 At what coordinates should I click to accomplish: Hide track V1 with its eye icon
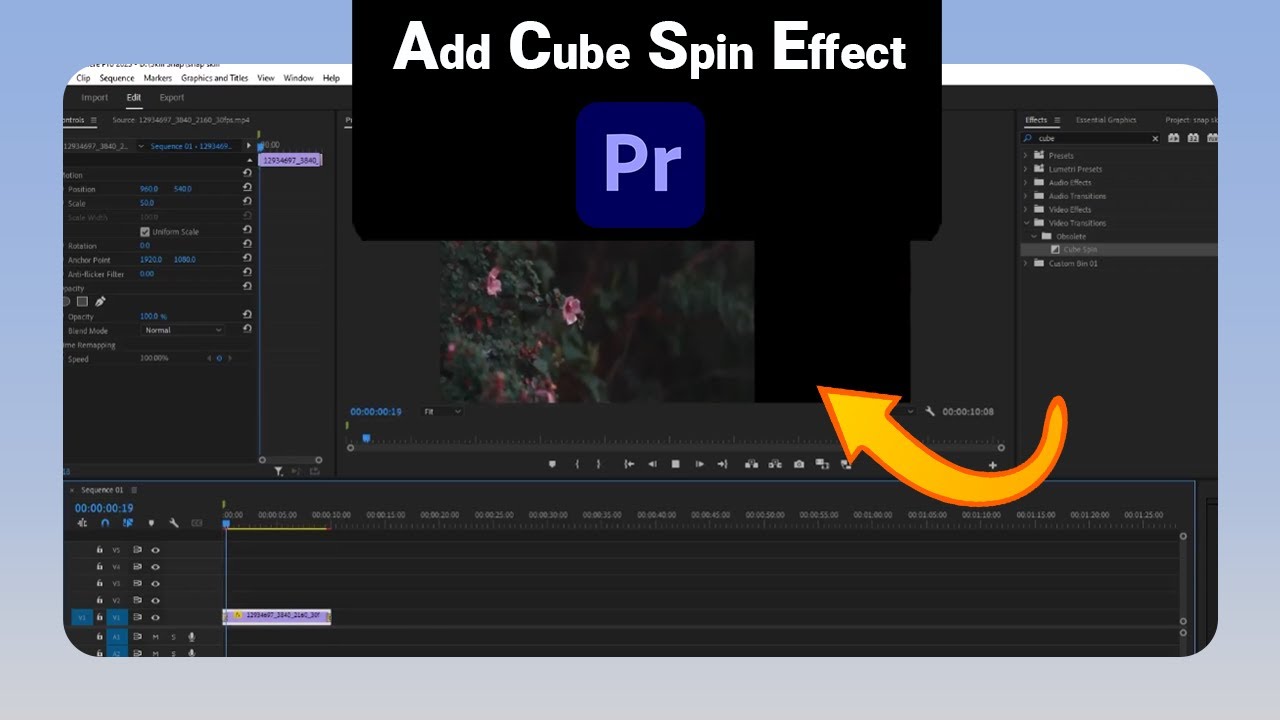pos(155,617)
